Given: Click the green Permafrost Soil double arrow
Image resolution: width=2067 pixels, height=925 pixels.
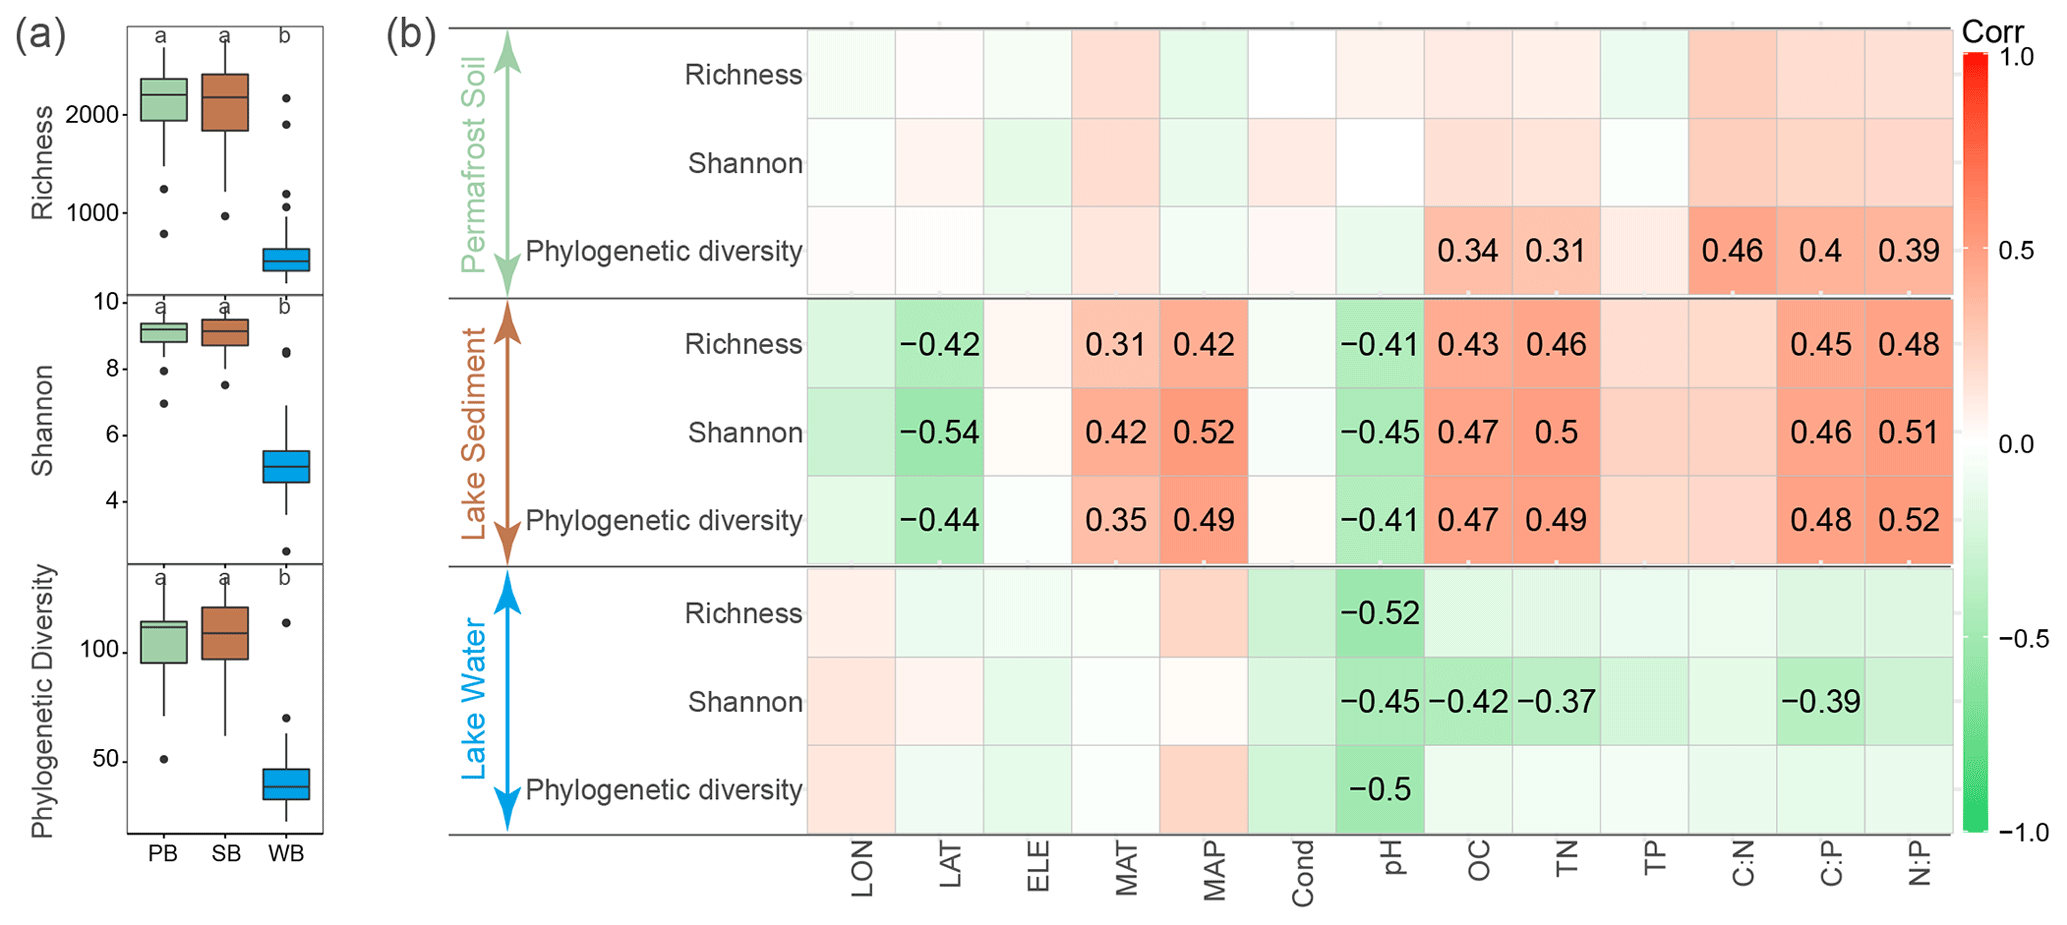Looking at the screenshot, I should 508,163.
